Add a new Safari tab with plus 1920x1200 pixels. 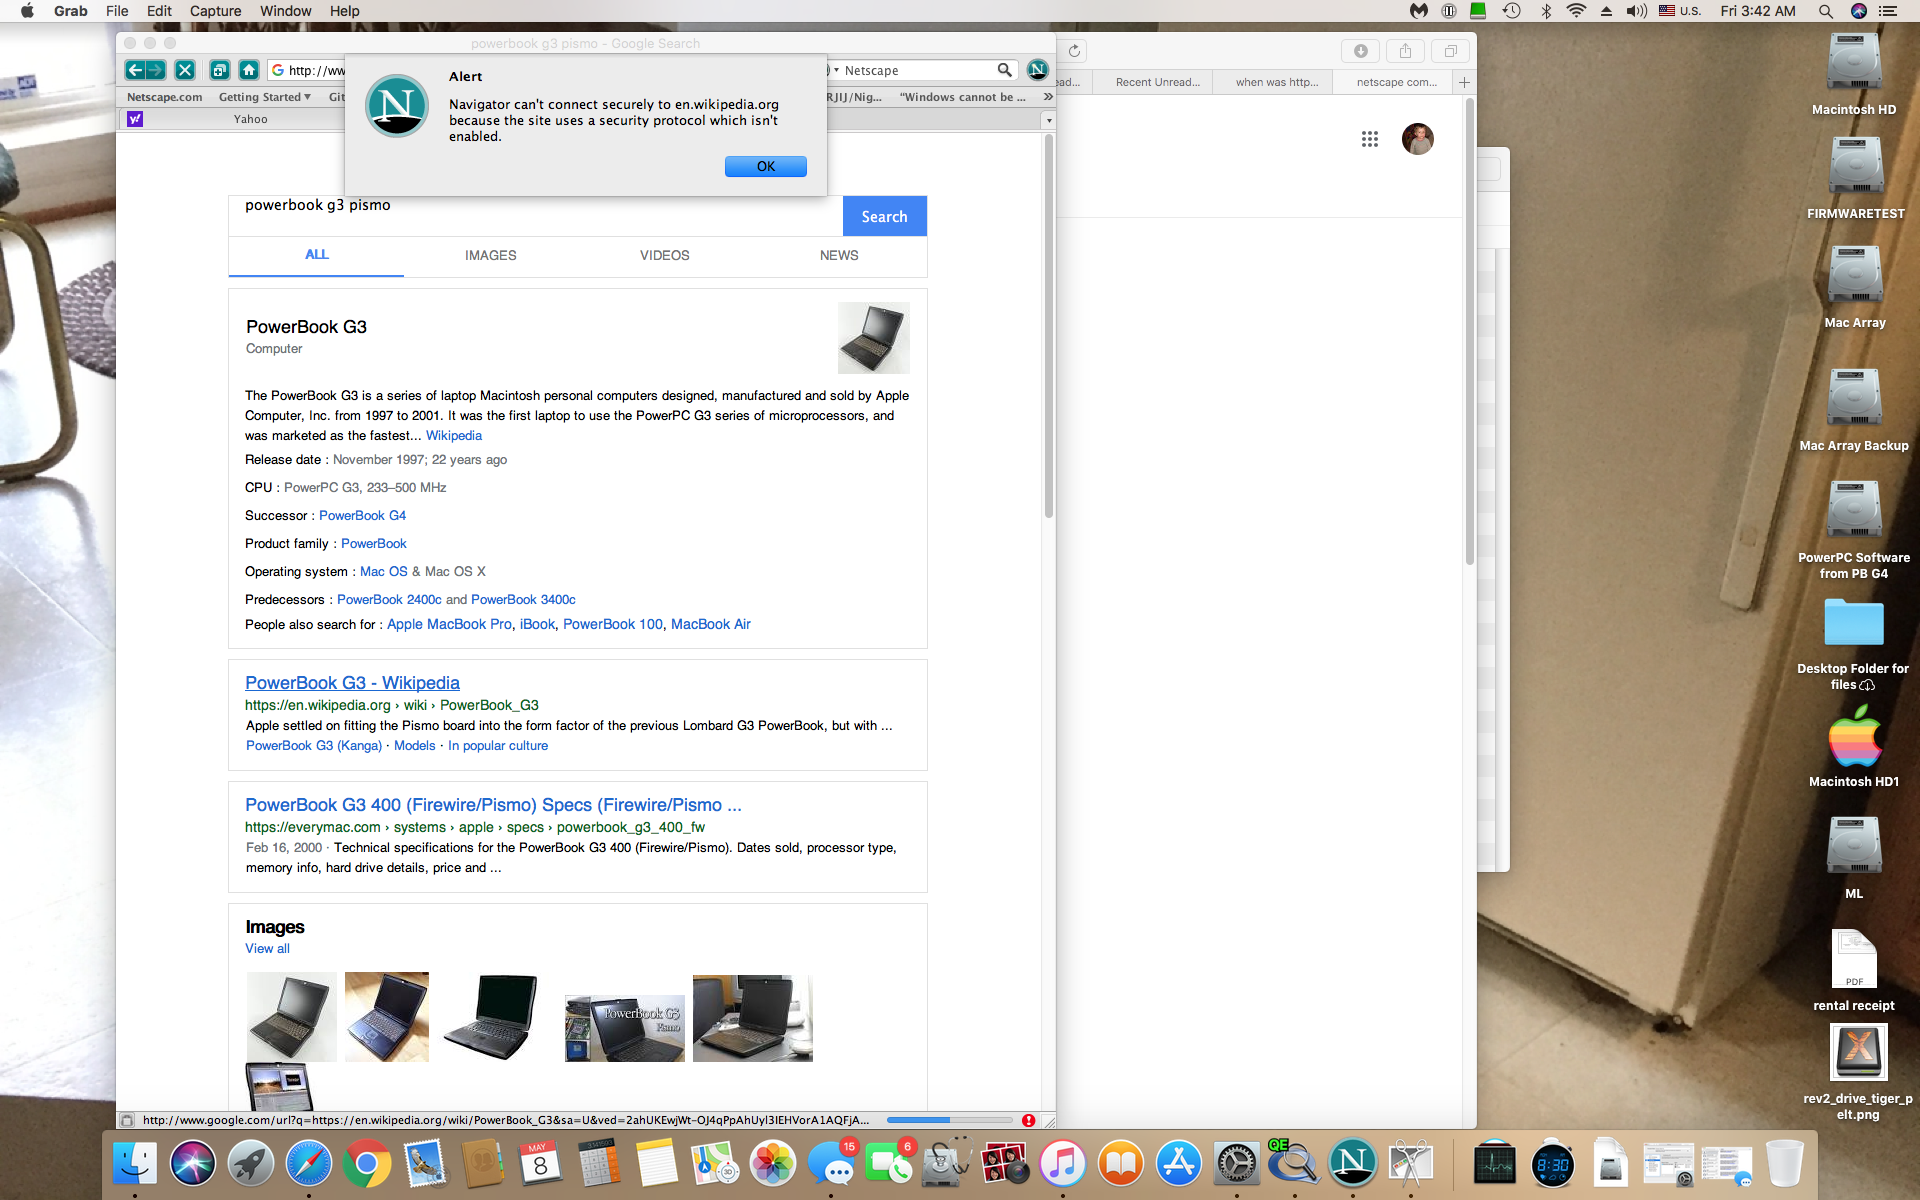point(1464,82)
